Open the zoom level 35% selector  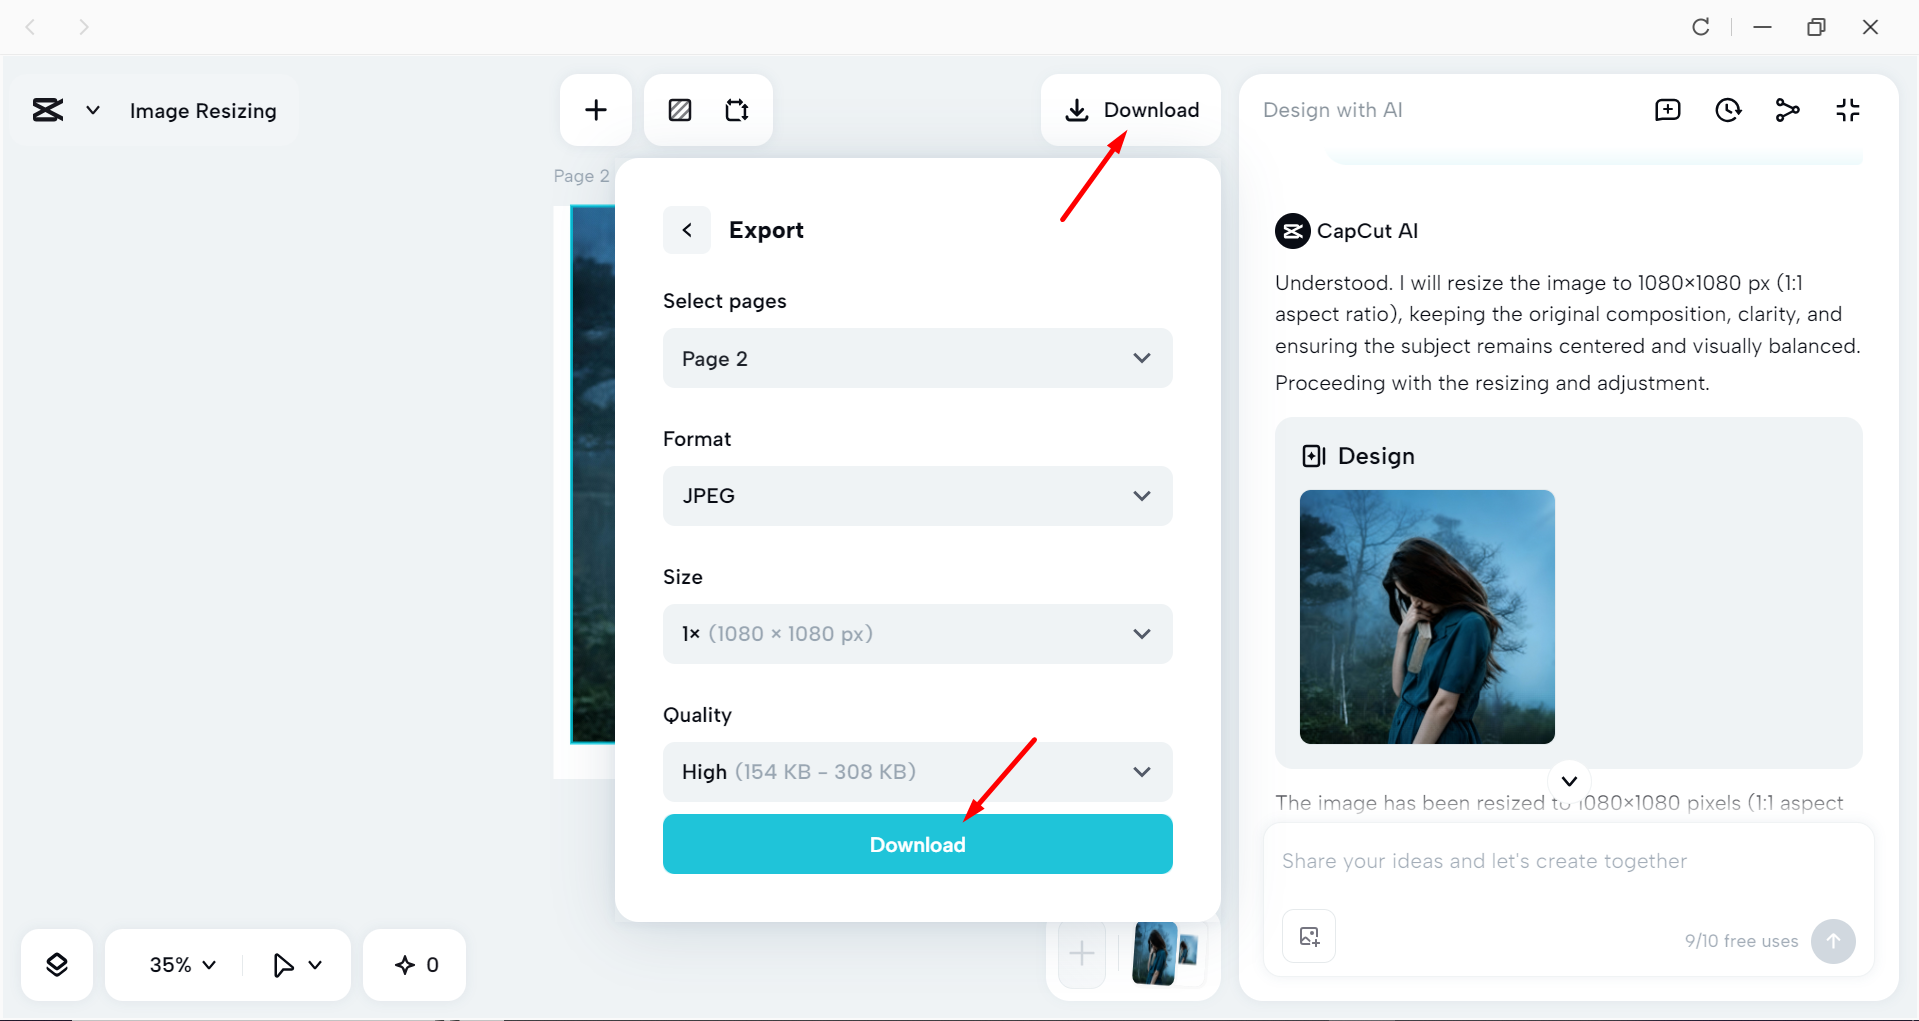click(x=178, y=964)
